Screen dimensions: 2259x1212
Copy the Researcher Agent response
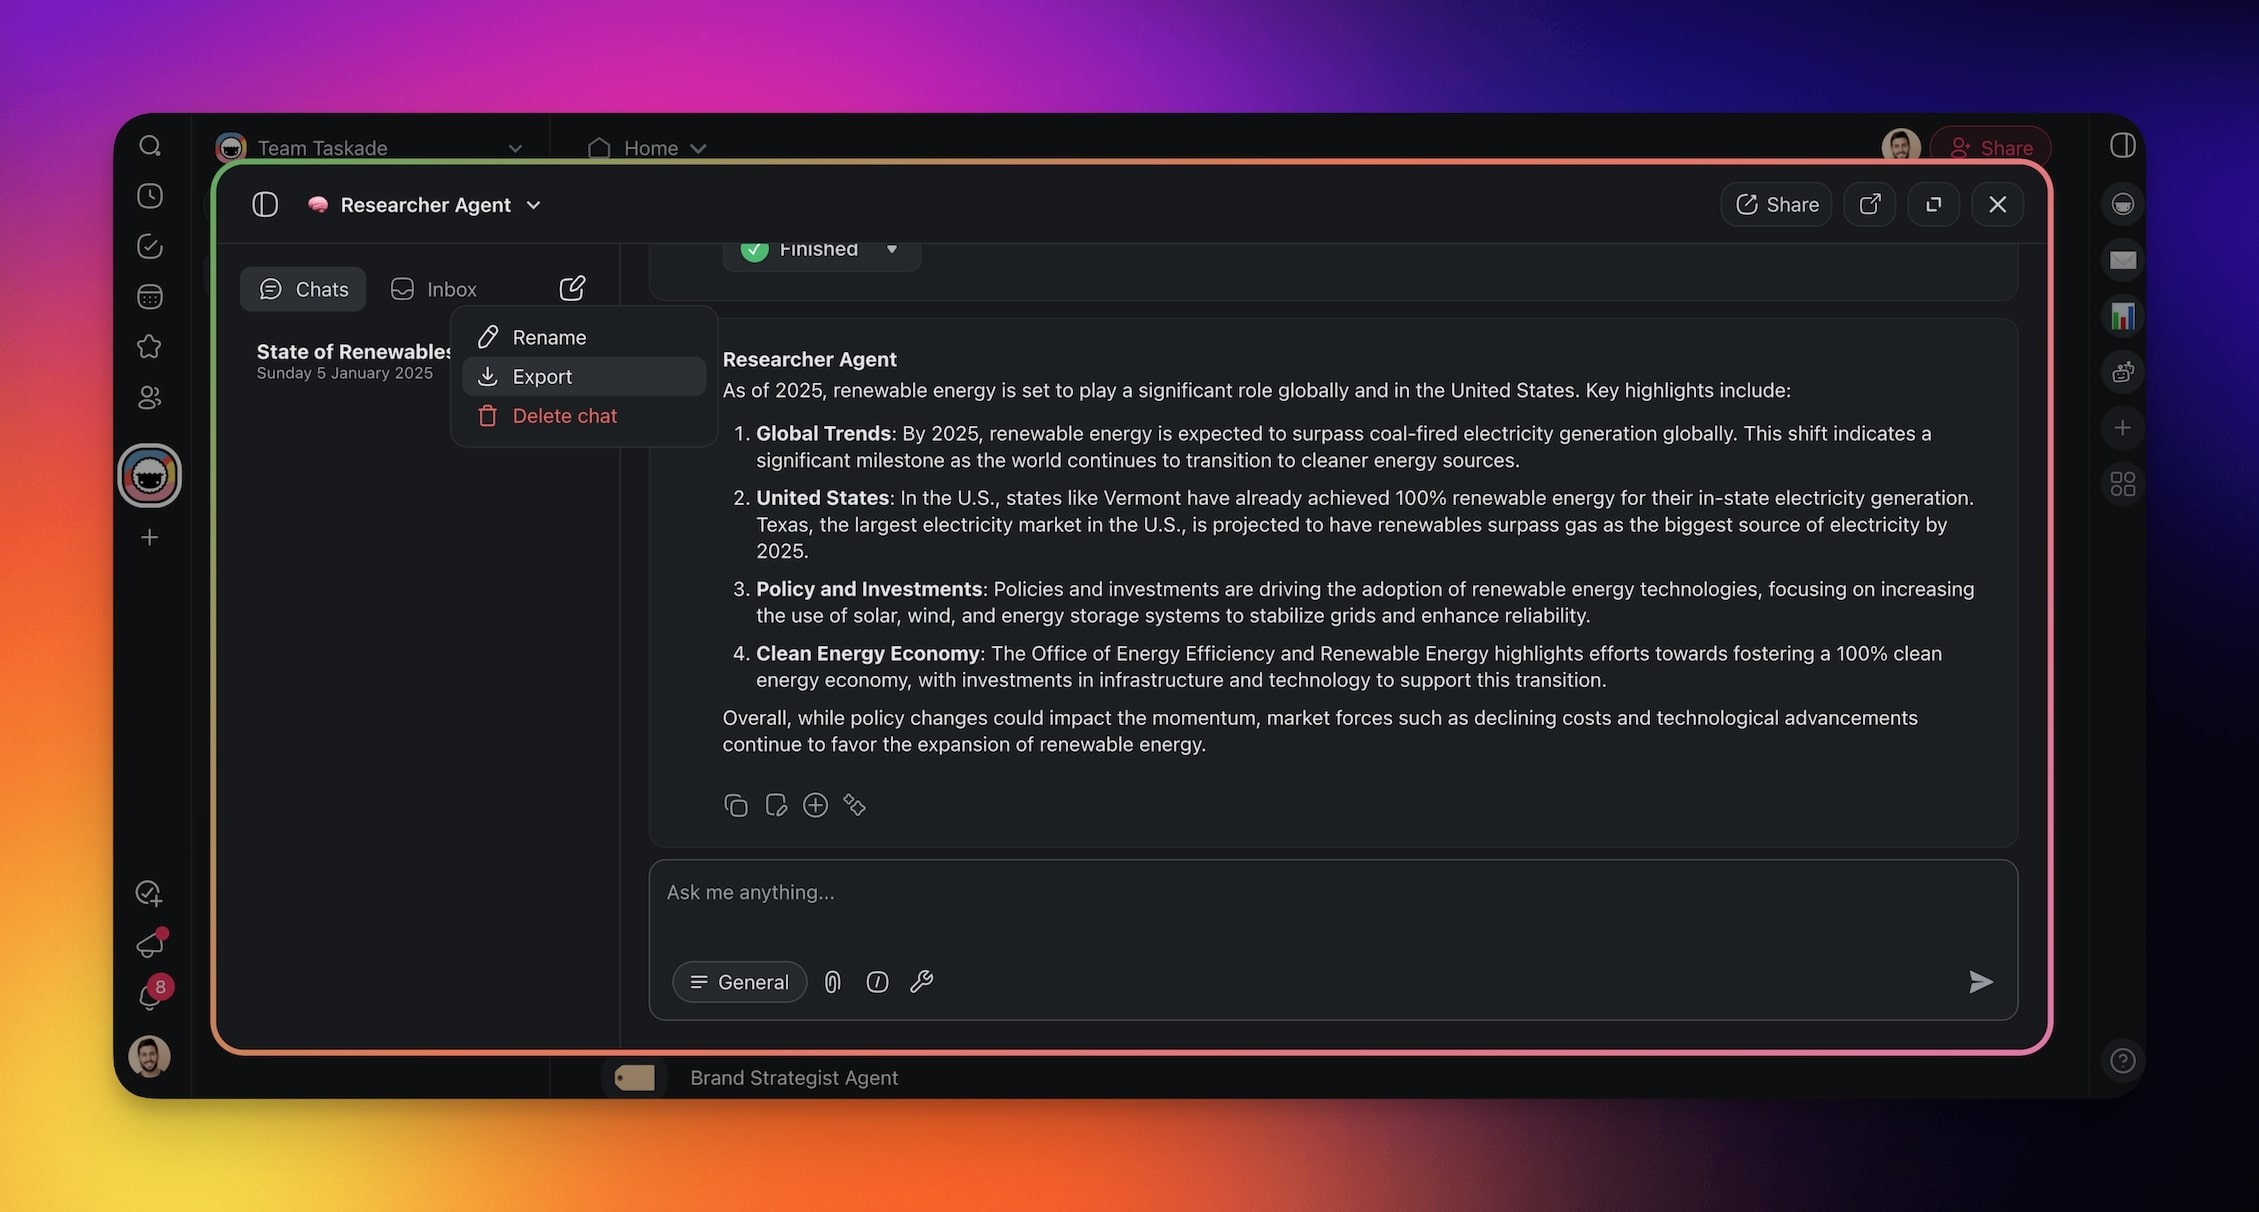pos(735,805)
